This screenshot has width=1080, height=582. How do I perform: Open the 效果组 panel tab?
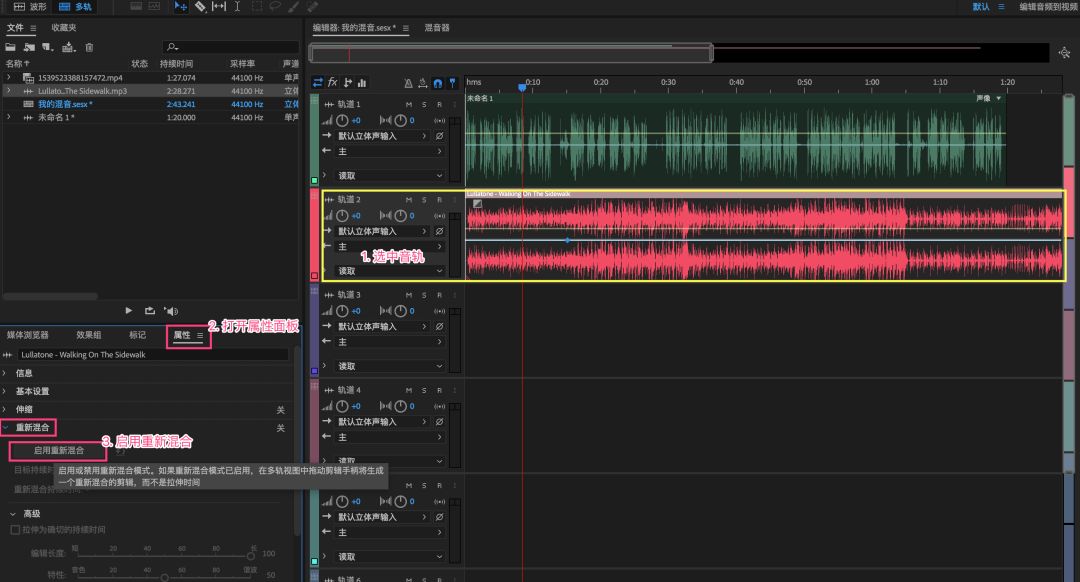(x=89, y=335)
